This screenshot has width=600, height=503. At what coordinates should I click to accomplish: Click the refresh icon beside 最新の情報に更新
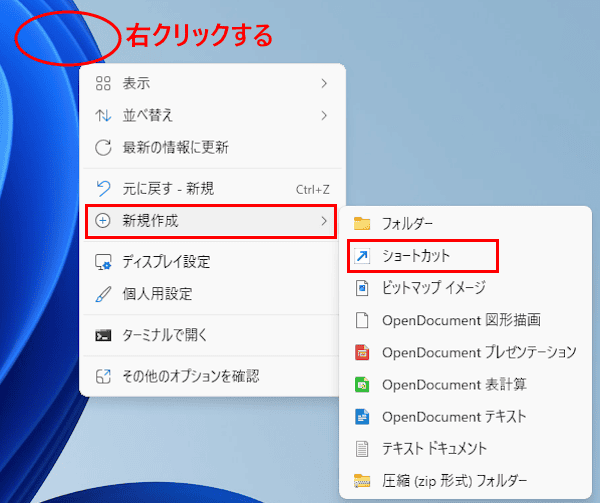[x=103, y=147]
